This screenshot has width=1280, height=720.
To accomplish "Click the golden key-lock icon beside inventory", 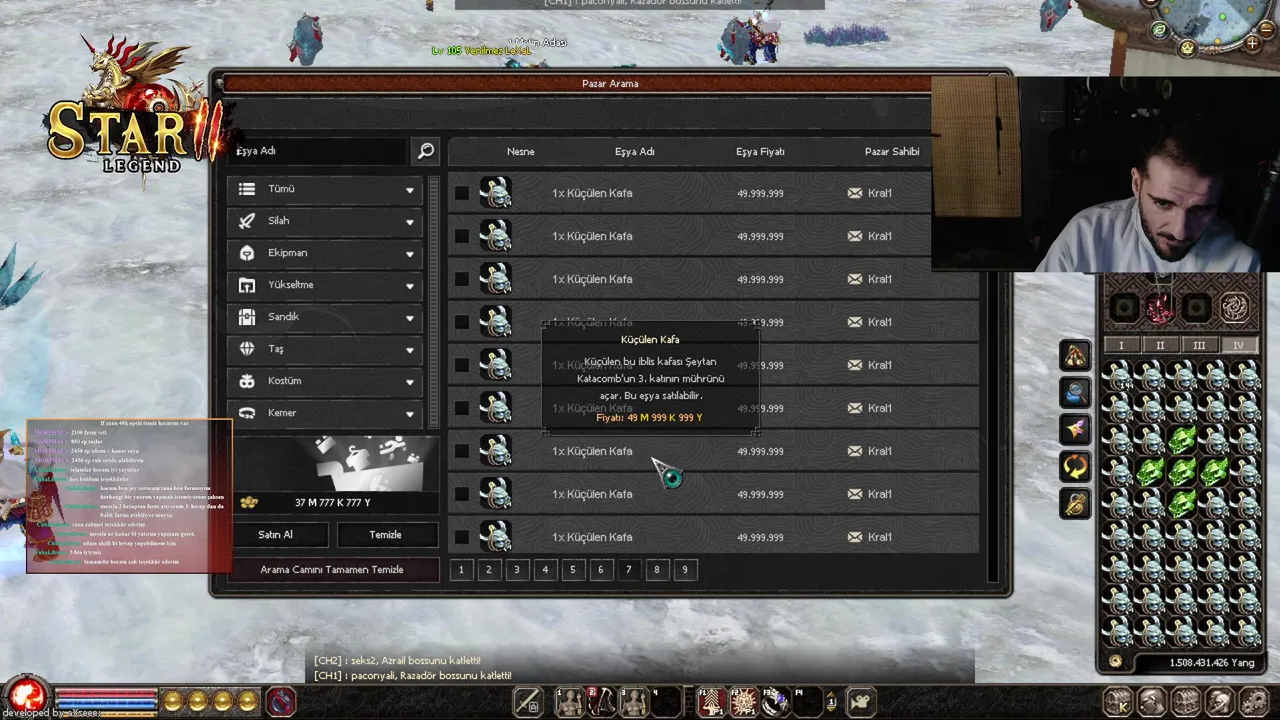I will (1075, 503).
